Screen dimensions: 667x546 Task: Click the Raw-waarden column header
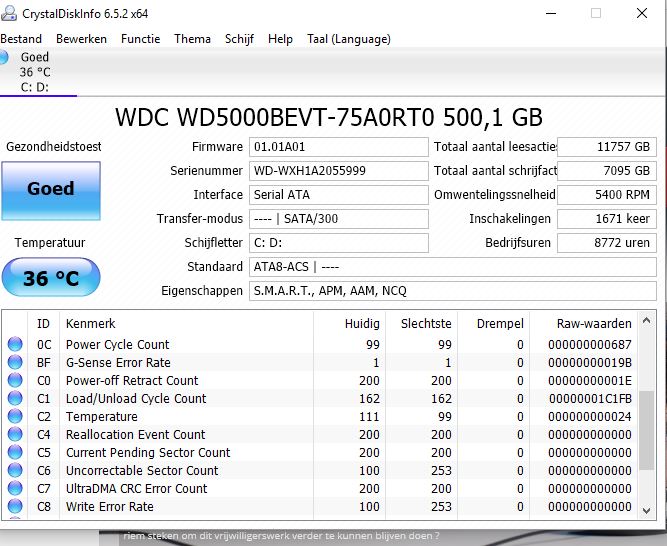594,323
